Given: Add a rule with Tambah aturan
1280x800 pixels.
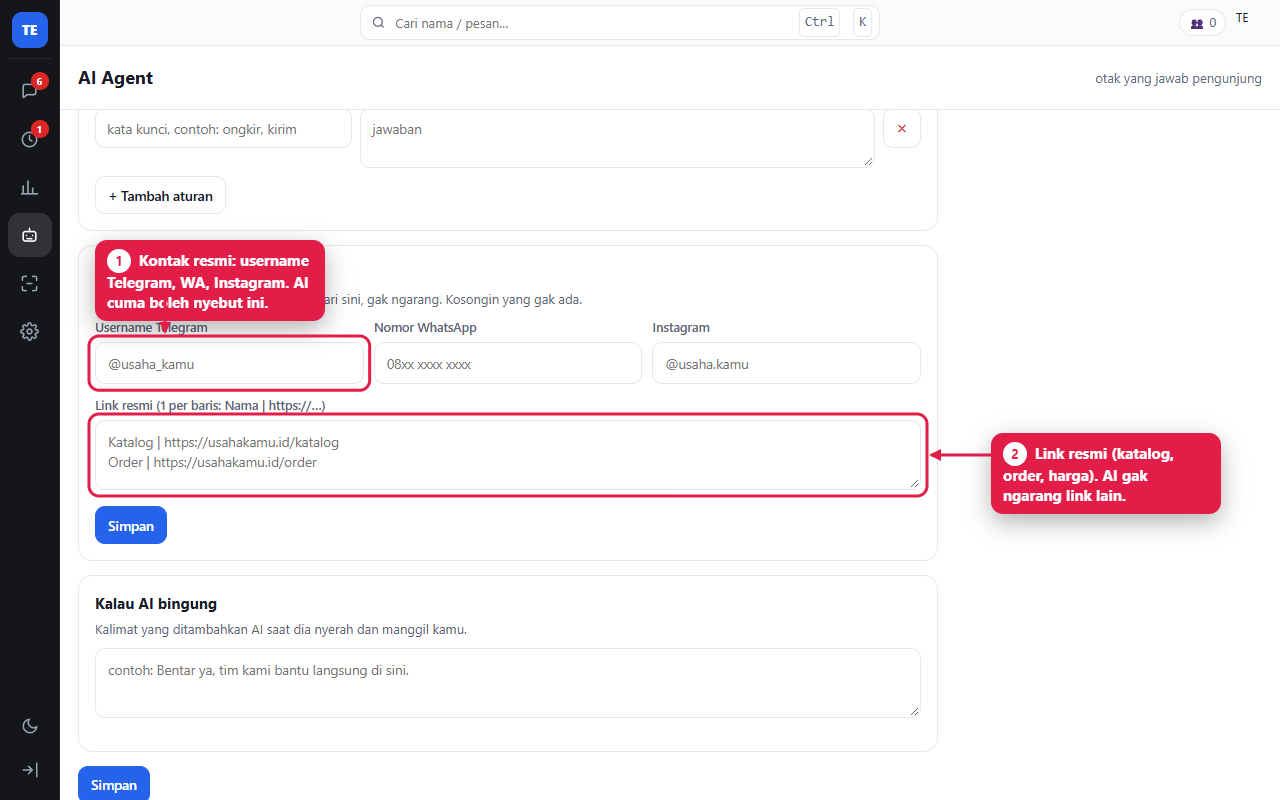Looking at the screenshot, I should click(160, 195).
